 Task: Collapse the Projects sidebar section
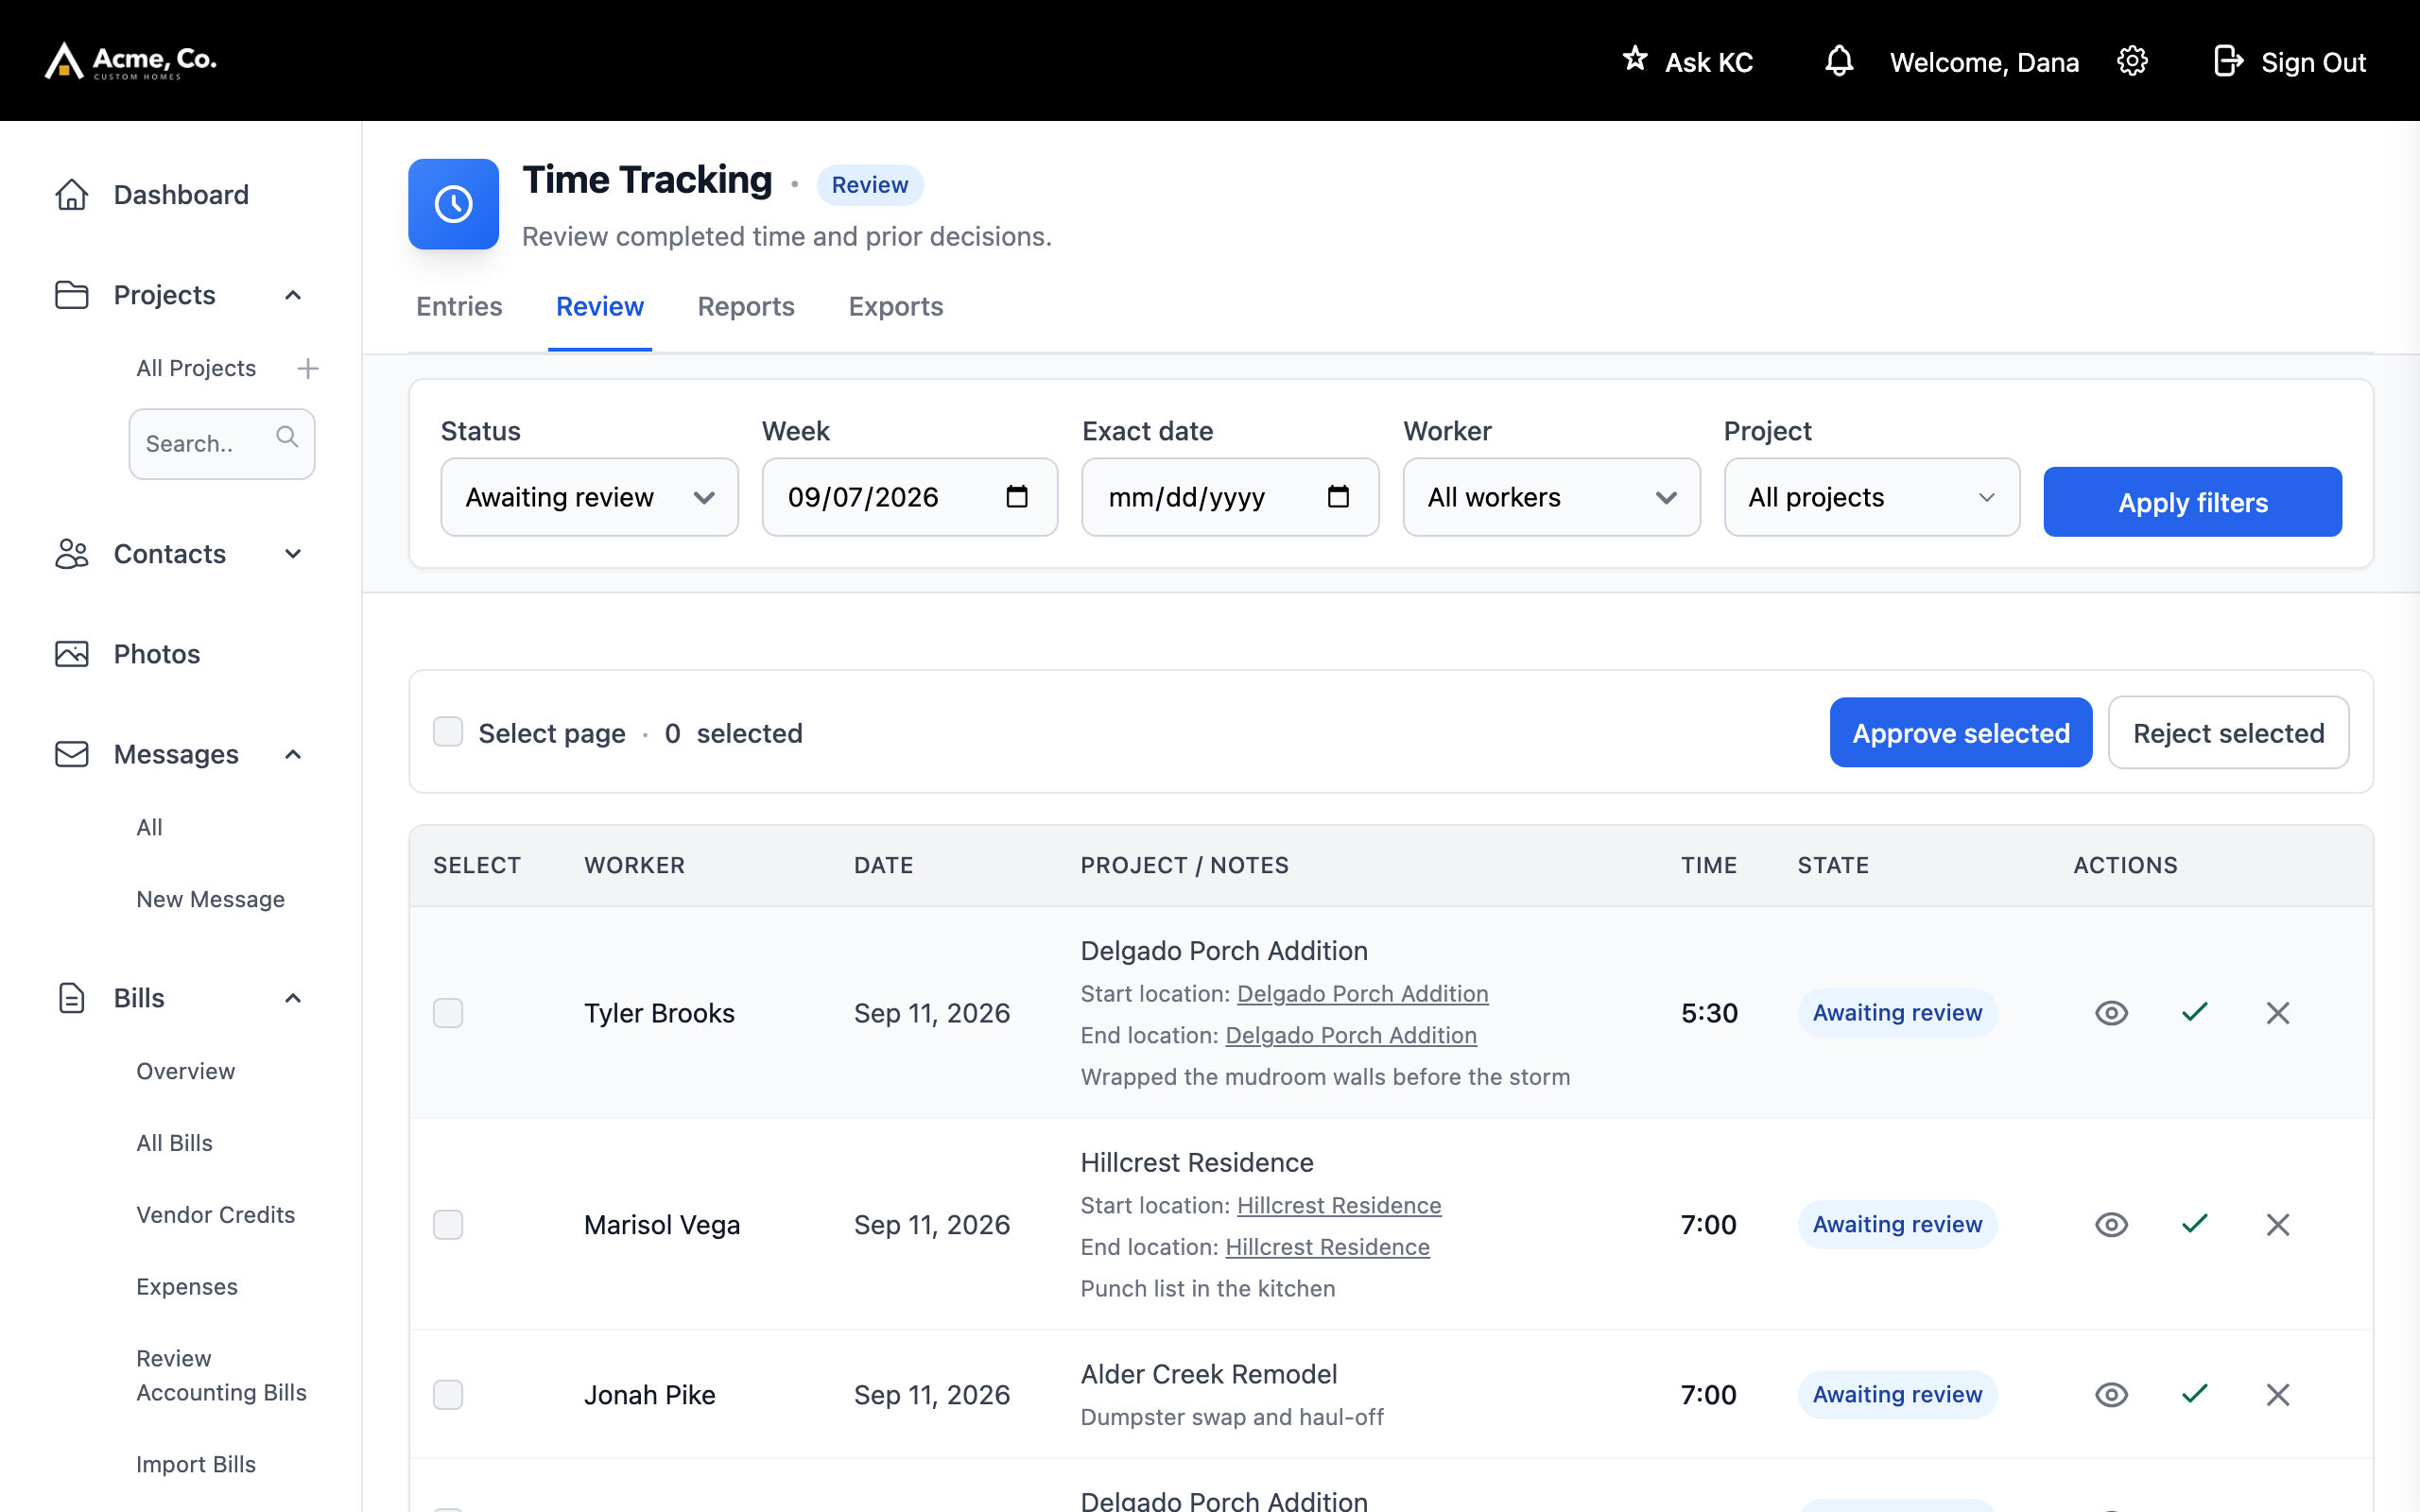pyautogui.click(x=293, y=295)
